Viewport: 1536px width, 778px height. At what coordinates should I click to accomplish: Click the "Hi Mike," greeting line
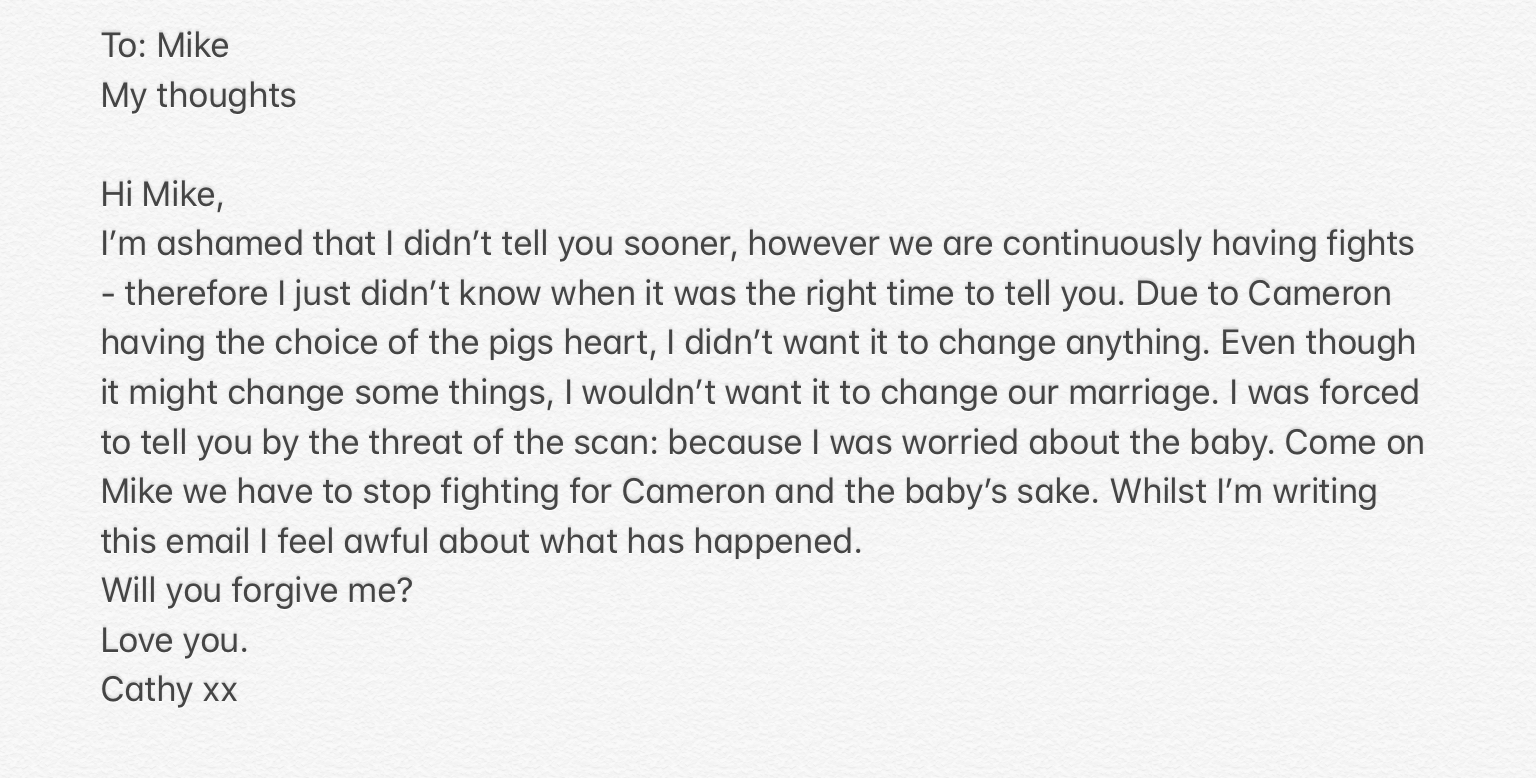pos(162,195)
